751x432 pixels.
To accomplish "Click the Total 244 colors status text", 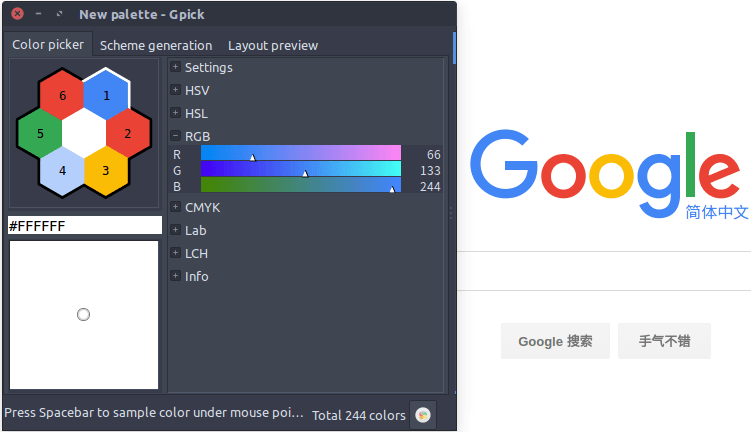I will coord(359,415).
